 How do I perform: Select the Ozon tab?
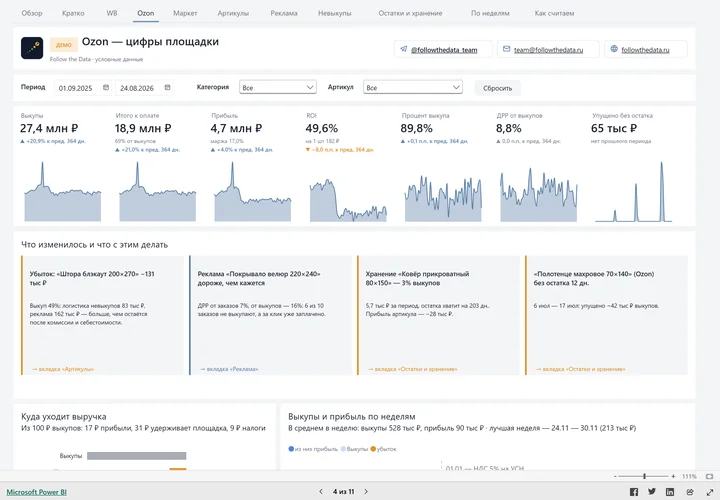coord(146,13)
